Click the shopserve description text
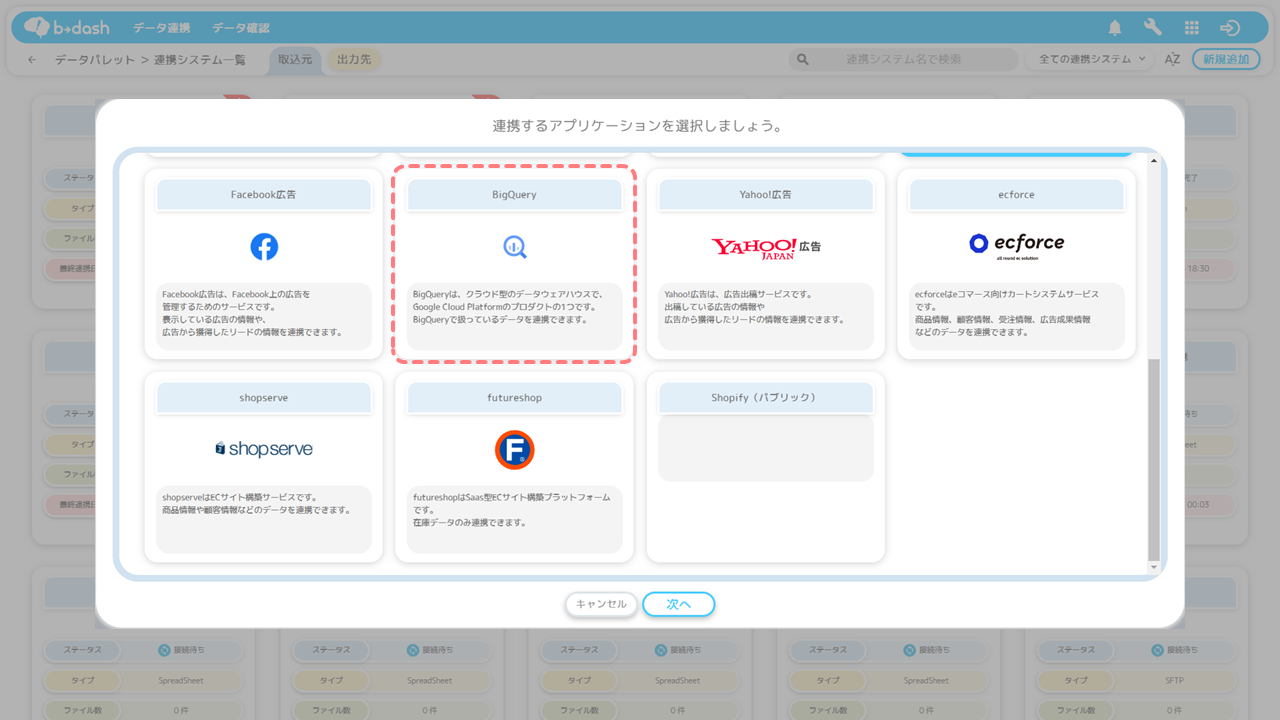This screenshot has height=720, width=1280. [x=256, y=503]
